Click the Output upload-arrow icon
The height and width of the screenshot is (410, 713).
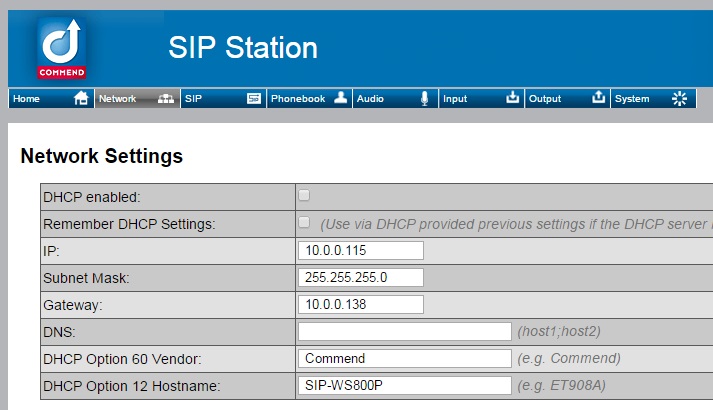(598, 98)
